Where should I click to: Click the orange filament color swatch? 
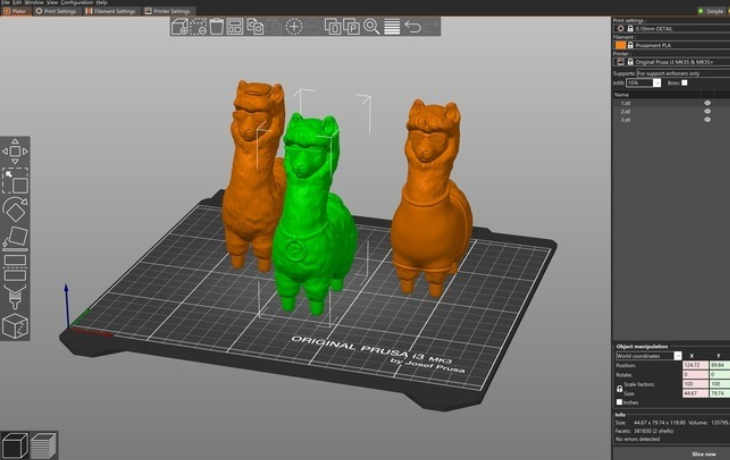click(x=620, y=45)
